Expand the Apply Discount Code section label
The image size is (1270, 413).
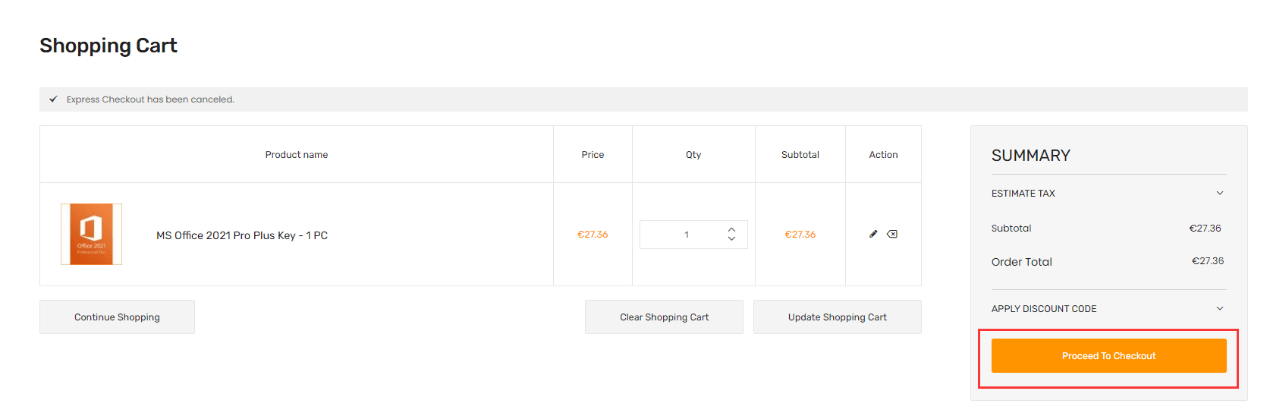point(1044,309)
